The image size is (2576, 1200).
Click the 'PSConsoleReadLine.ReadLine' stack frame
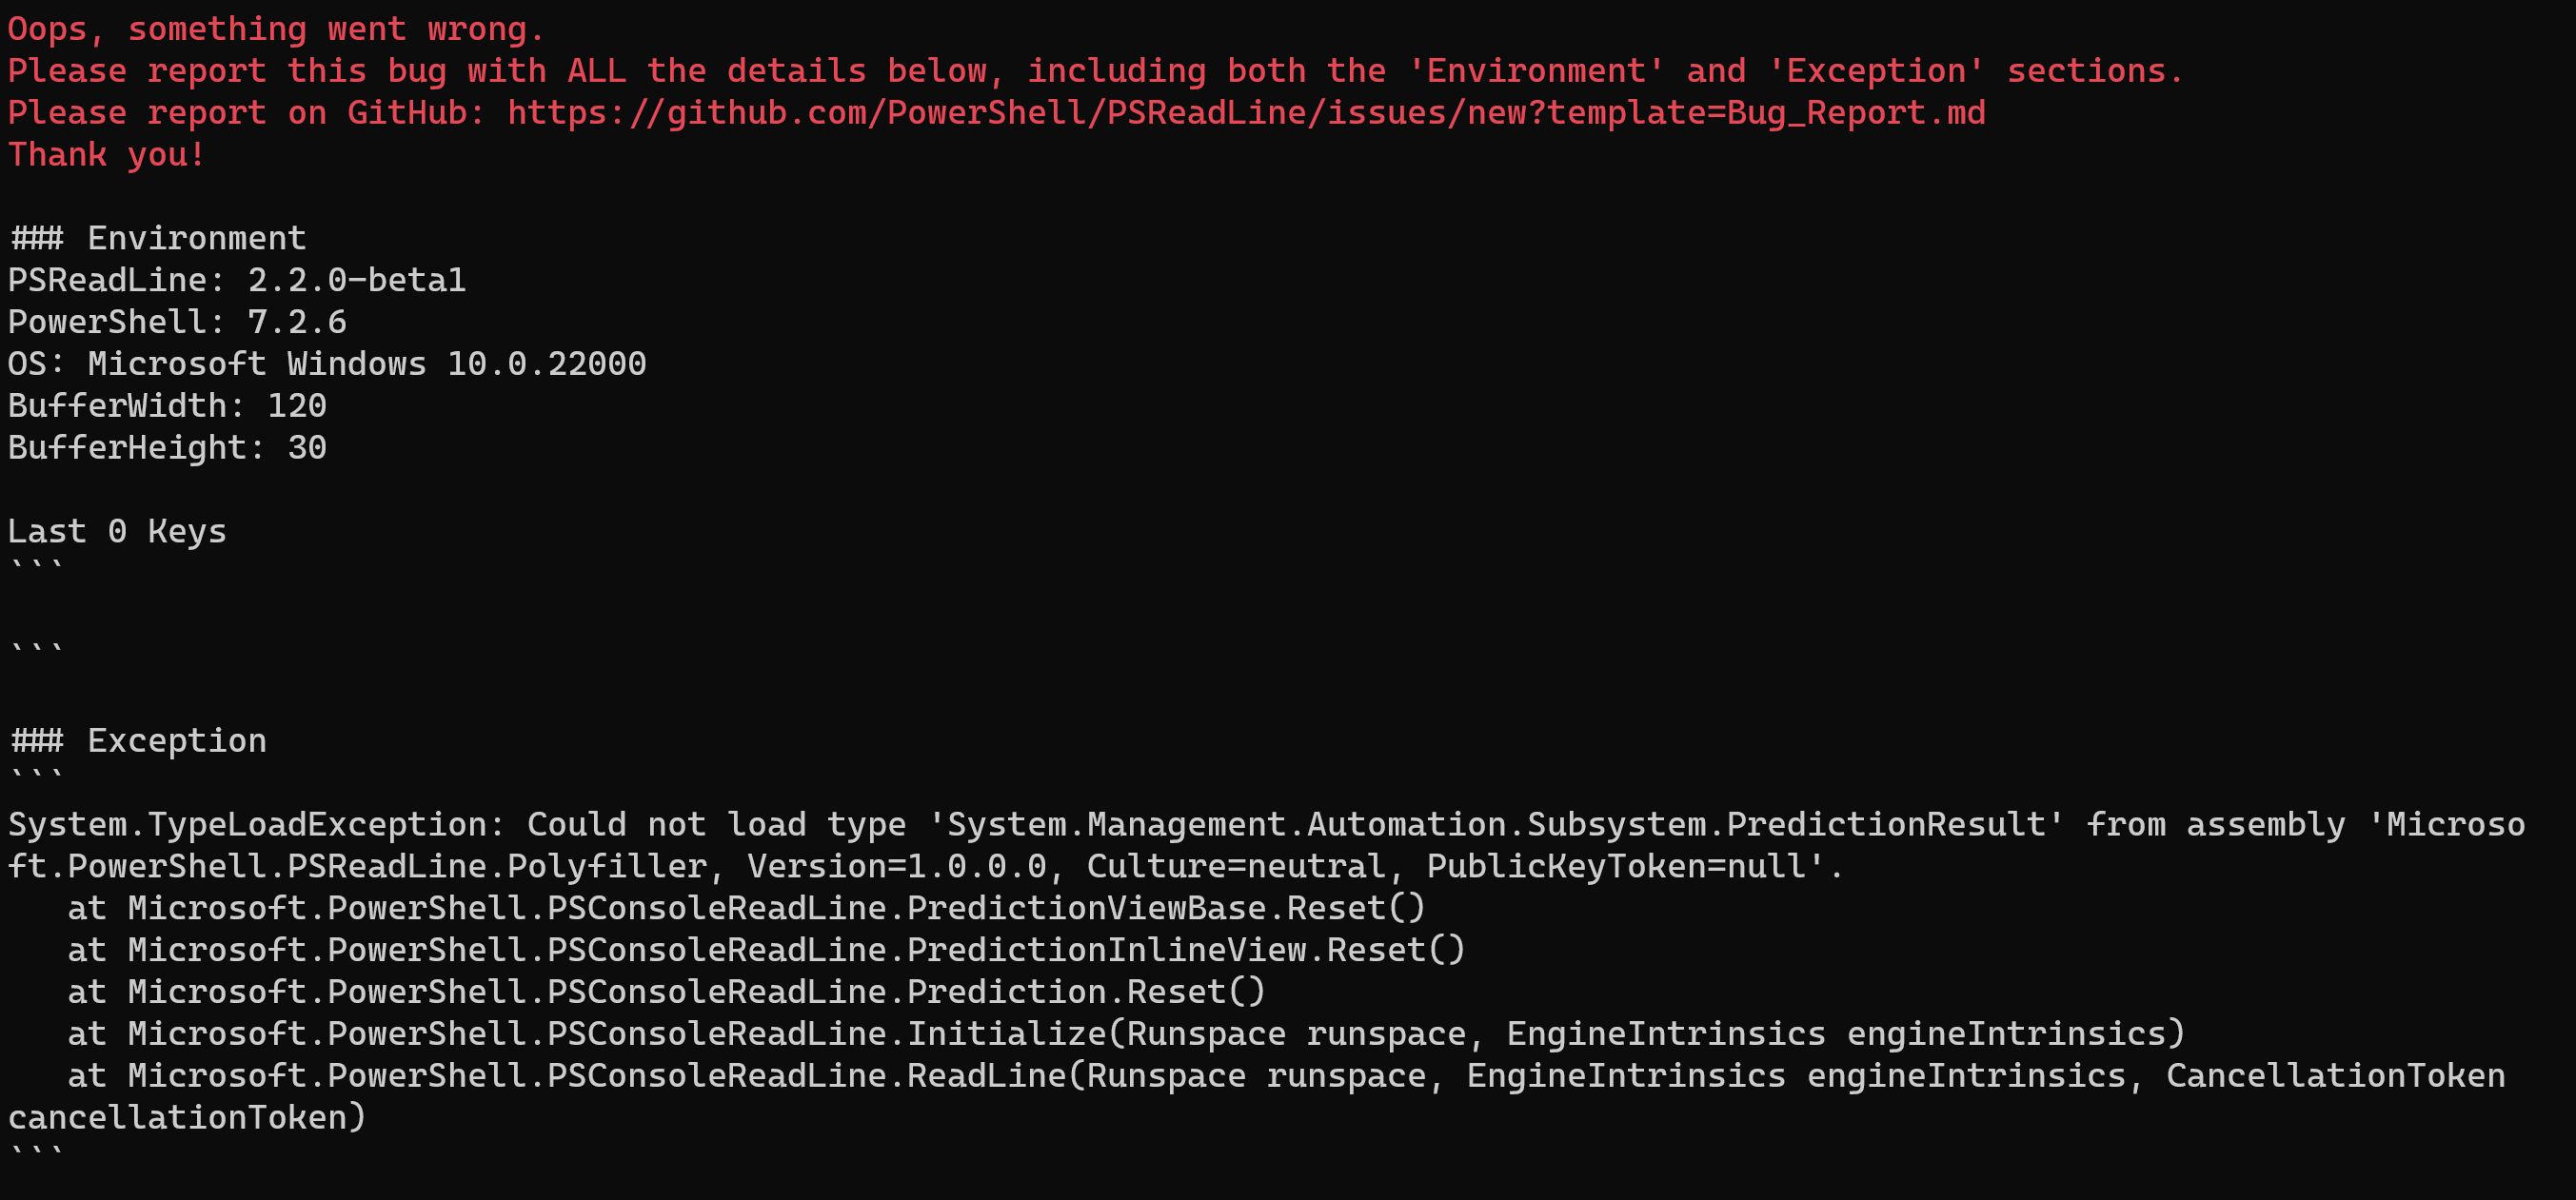(1286, 1076)
